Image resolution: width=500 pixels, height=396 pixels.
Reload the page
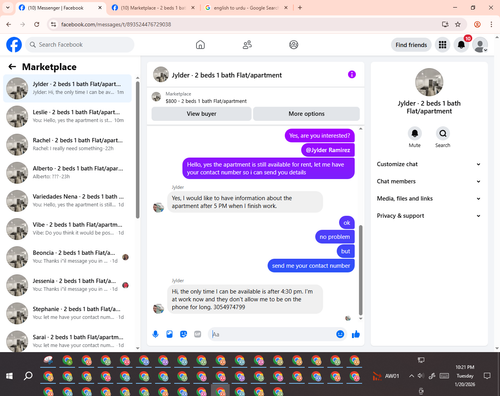(x=37, y=24)
